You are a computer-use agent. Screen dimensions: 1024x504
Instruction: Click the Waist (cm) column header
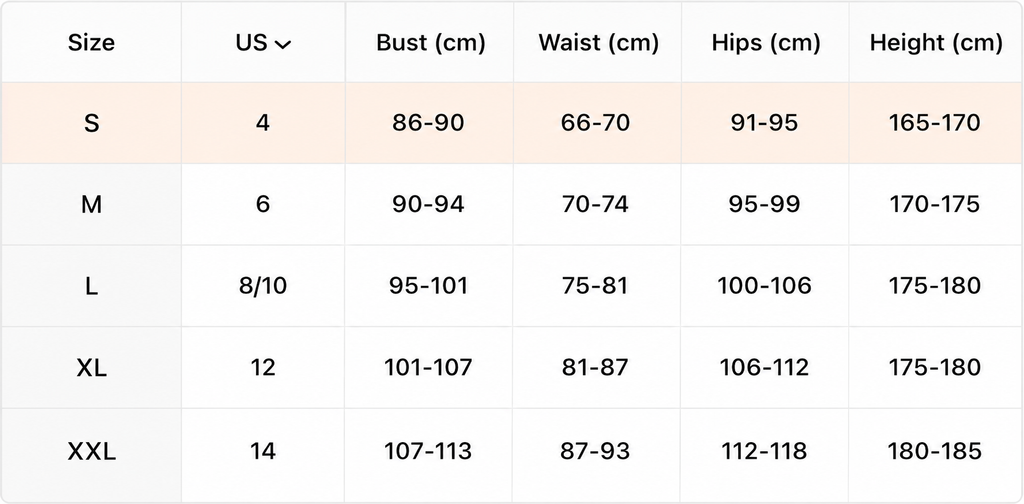click(598, 43)
